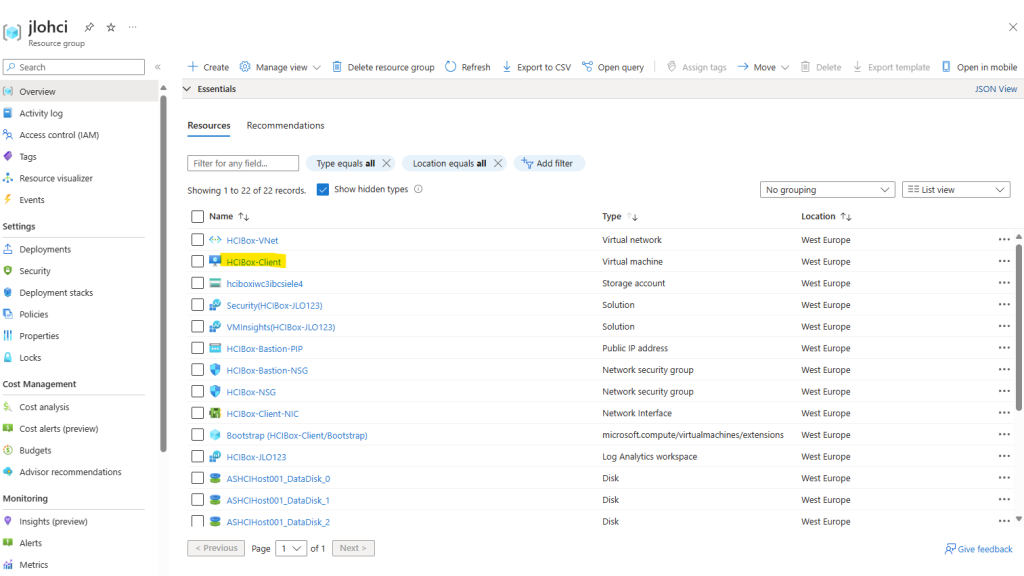The image size is (1024, 576).
Task: Toggle the Show hidden types checkbox
Action: (323, 189)
